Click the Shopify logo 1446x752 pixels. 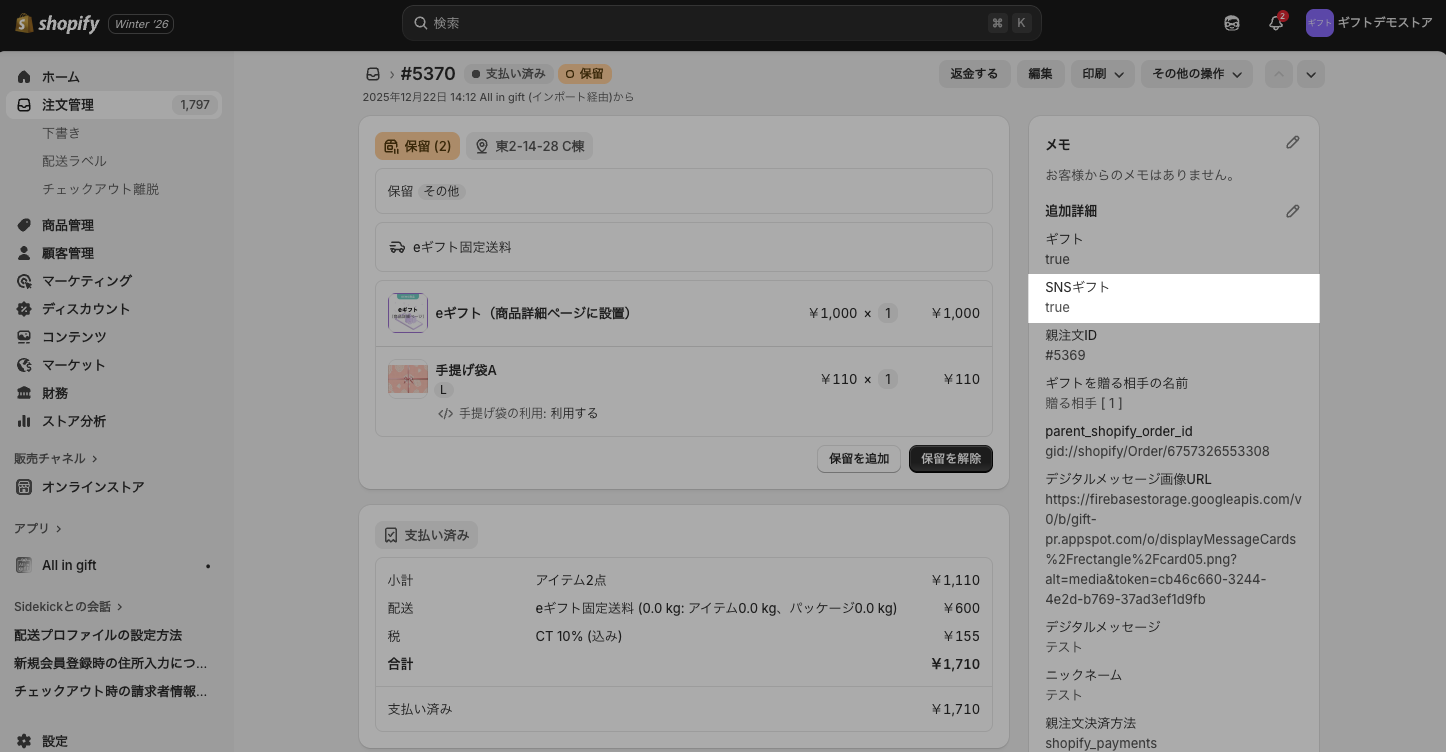click(57, 23)
